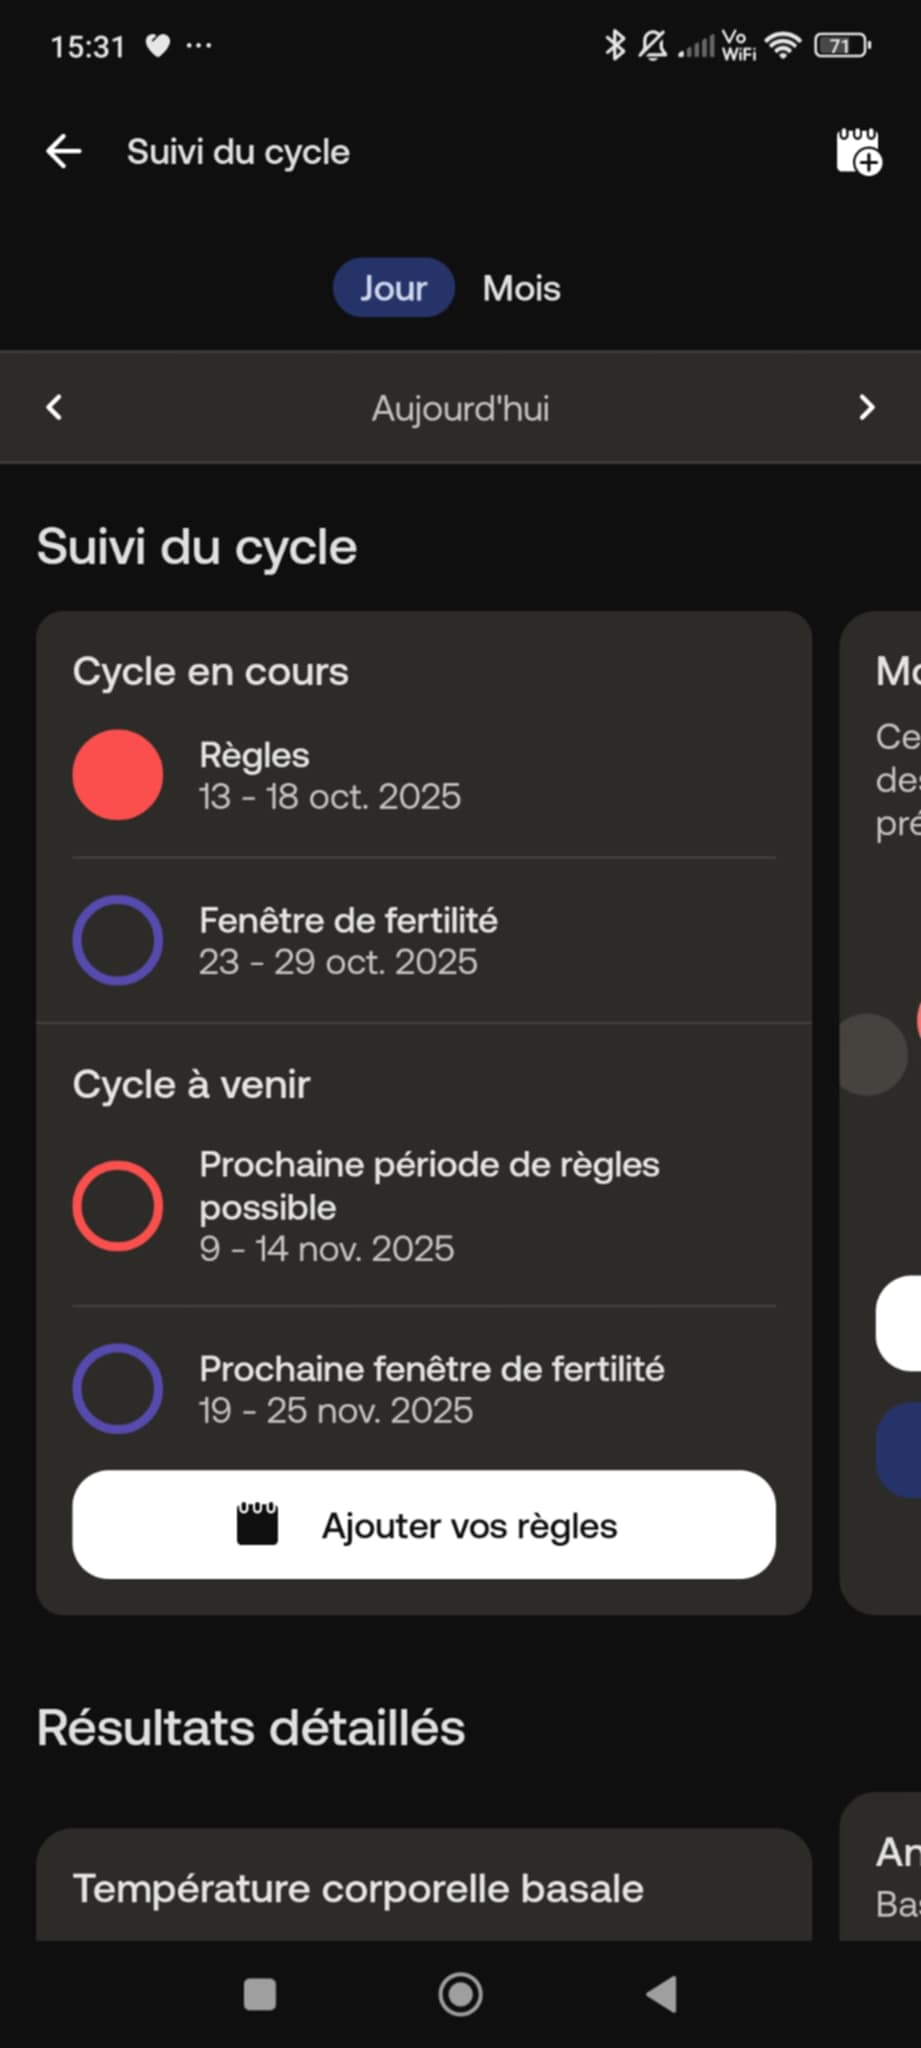Switch to the Mois view
921x2048 pixels.
tap(521, 288)
